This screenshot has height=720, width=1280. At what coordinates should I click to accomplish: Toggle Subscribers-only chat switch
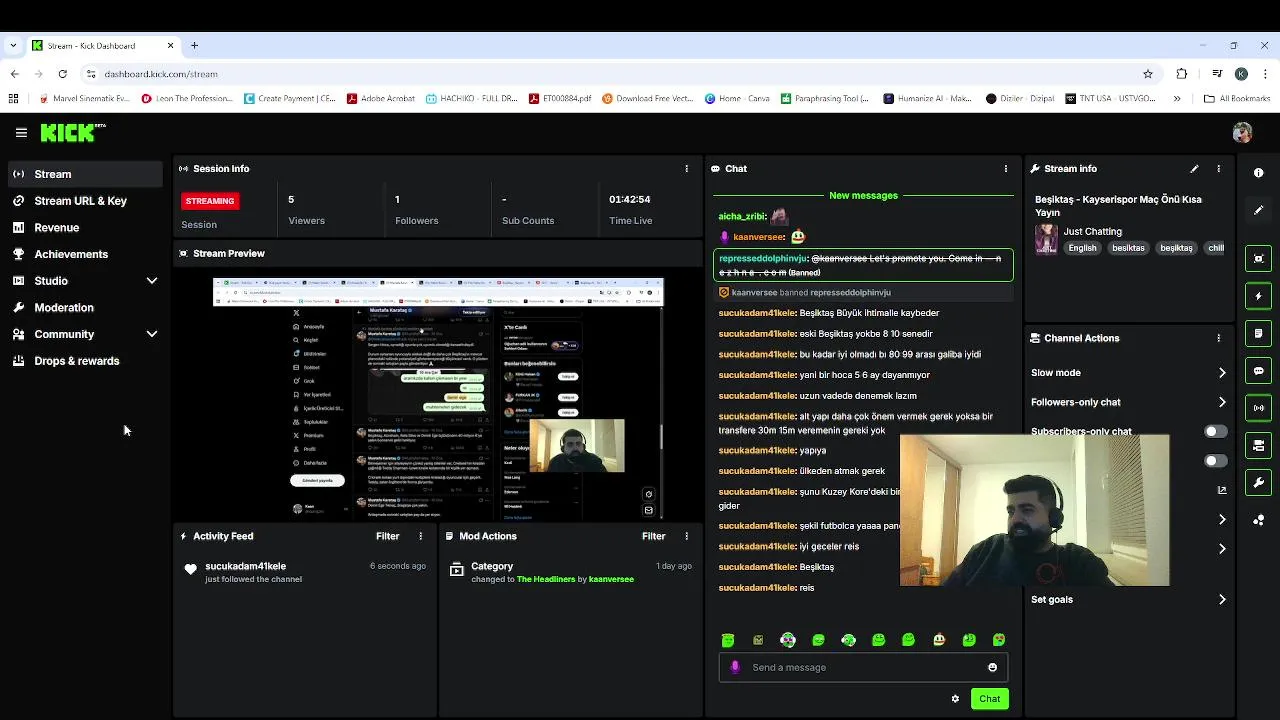pyautogui.click(x=1215, y=432)
